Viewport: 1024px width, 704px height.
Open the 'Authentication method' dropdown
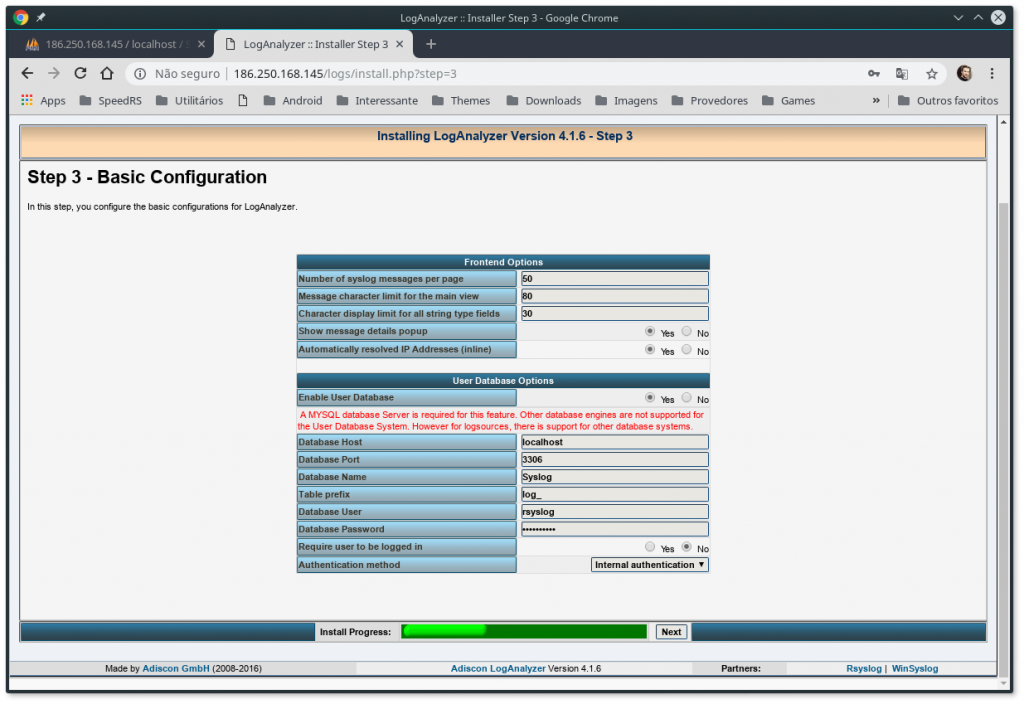(650, 564)
